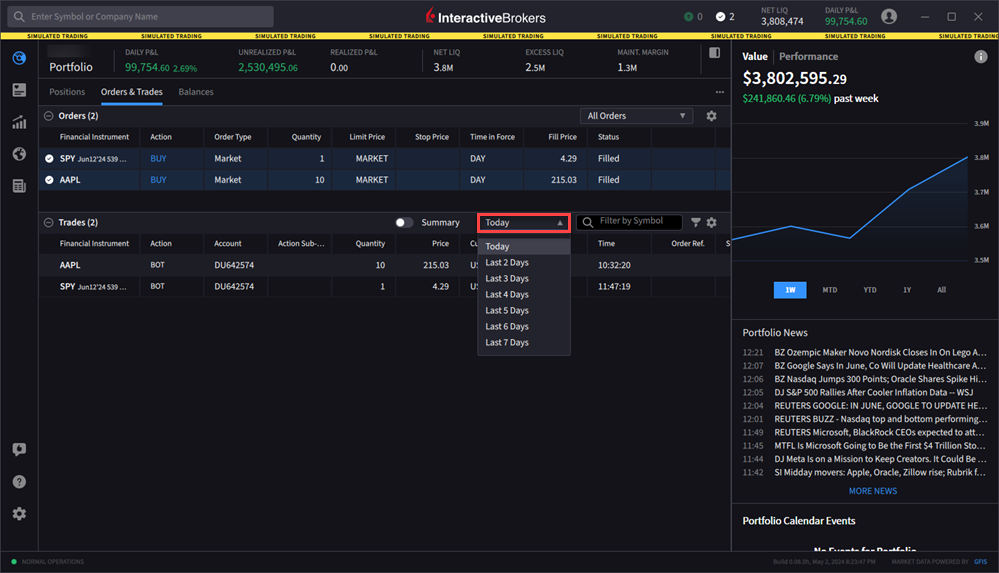
Task: Sort orders by Fill Price column header
Action: (x=562, y=137)
